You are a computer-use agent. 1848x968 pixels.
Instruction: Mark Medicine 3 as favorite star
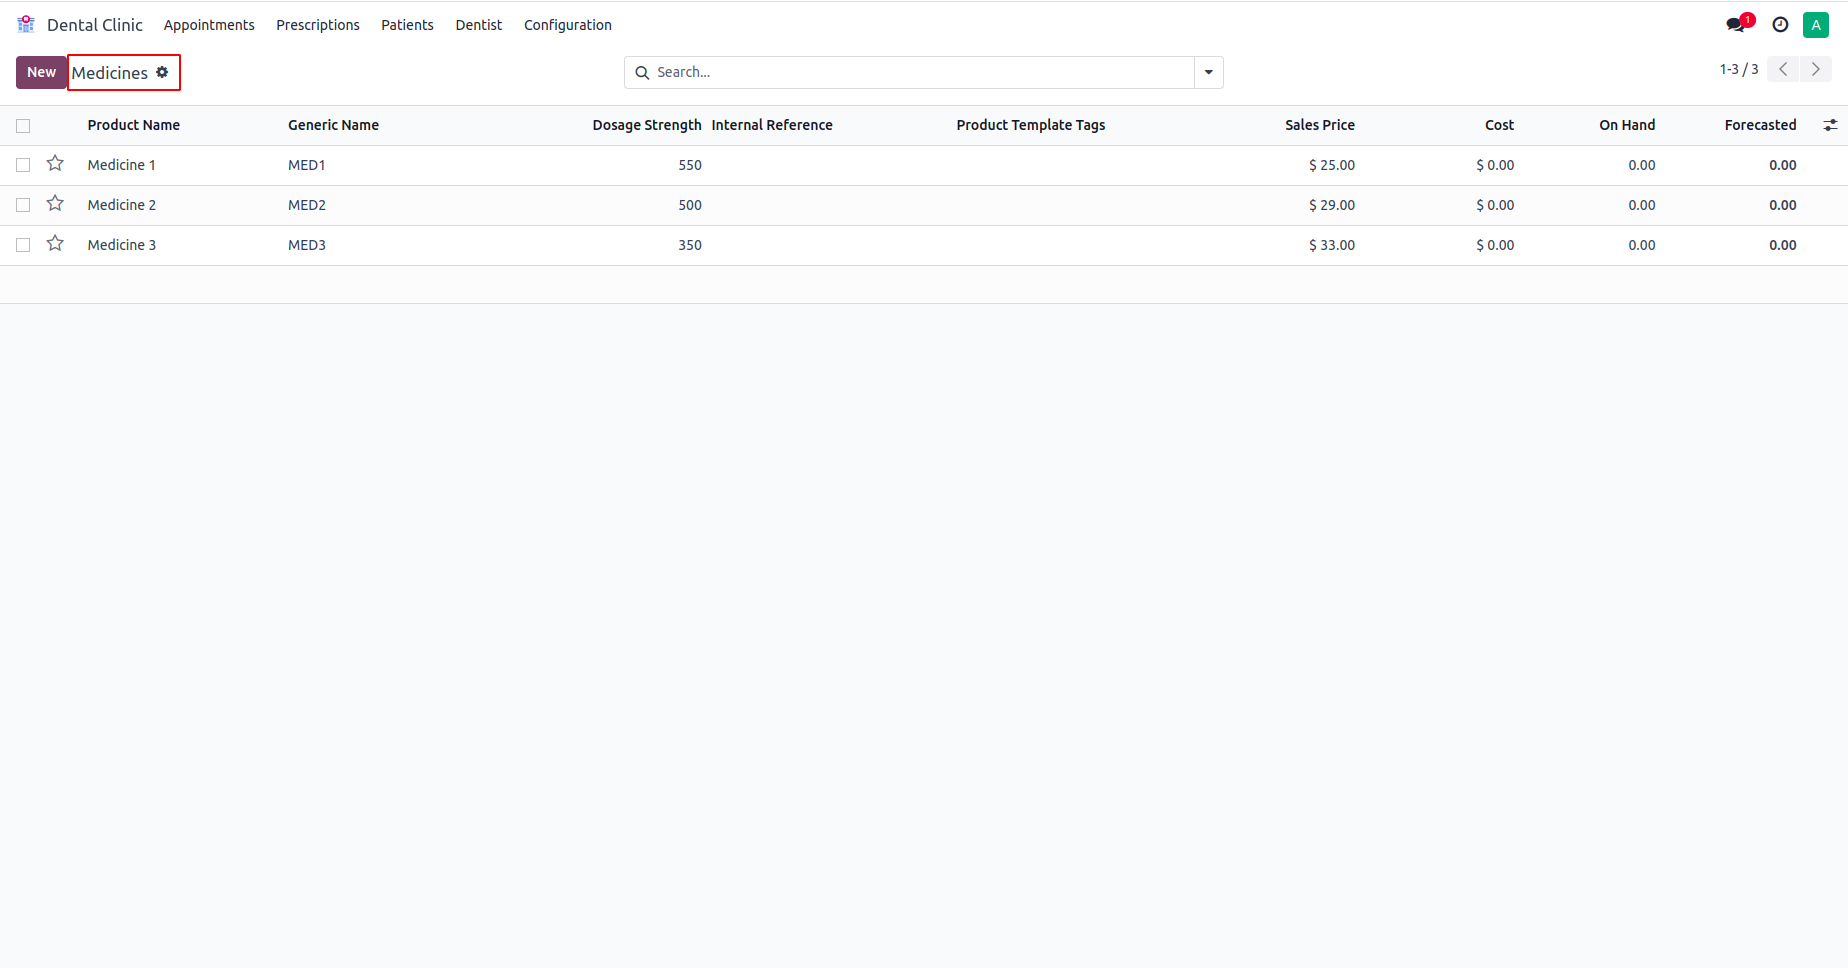click(x=55, y=243)
